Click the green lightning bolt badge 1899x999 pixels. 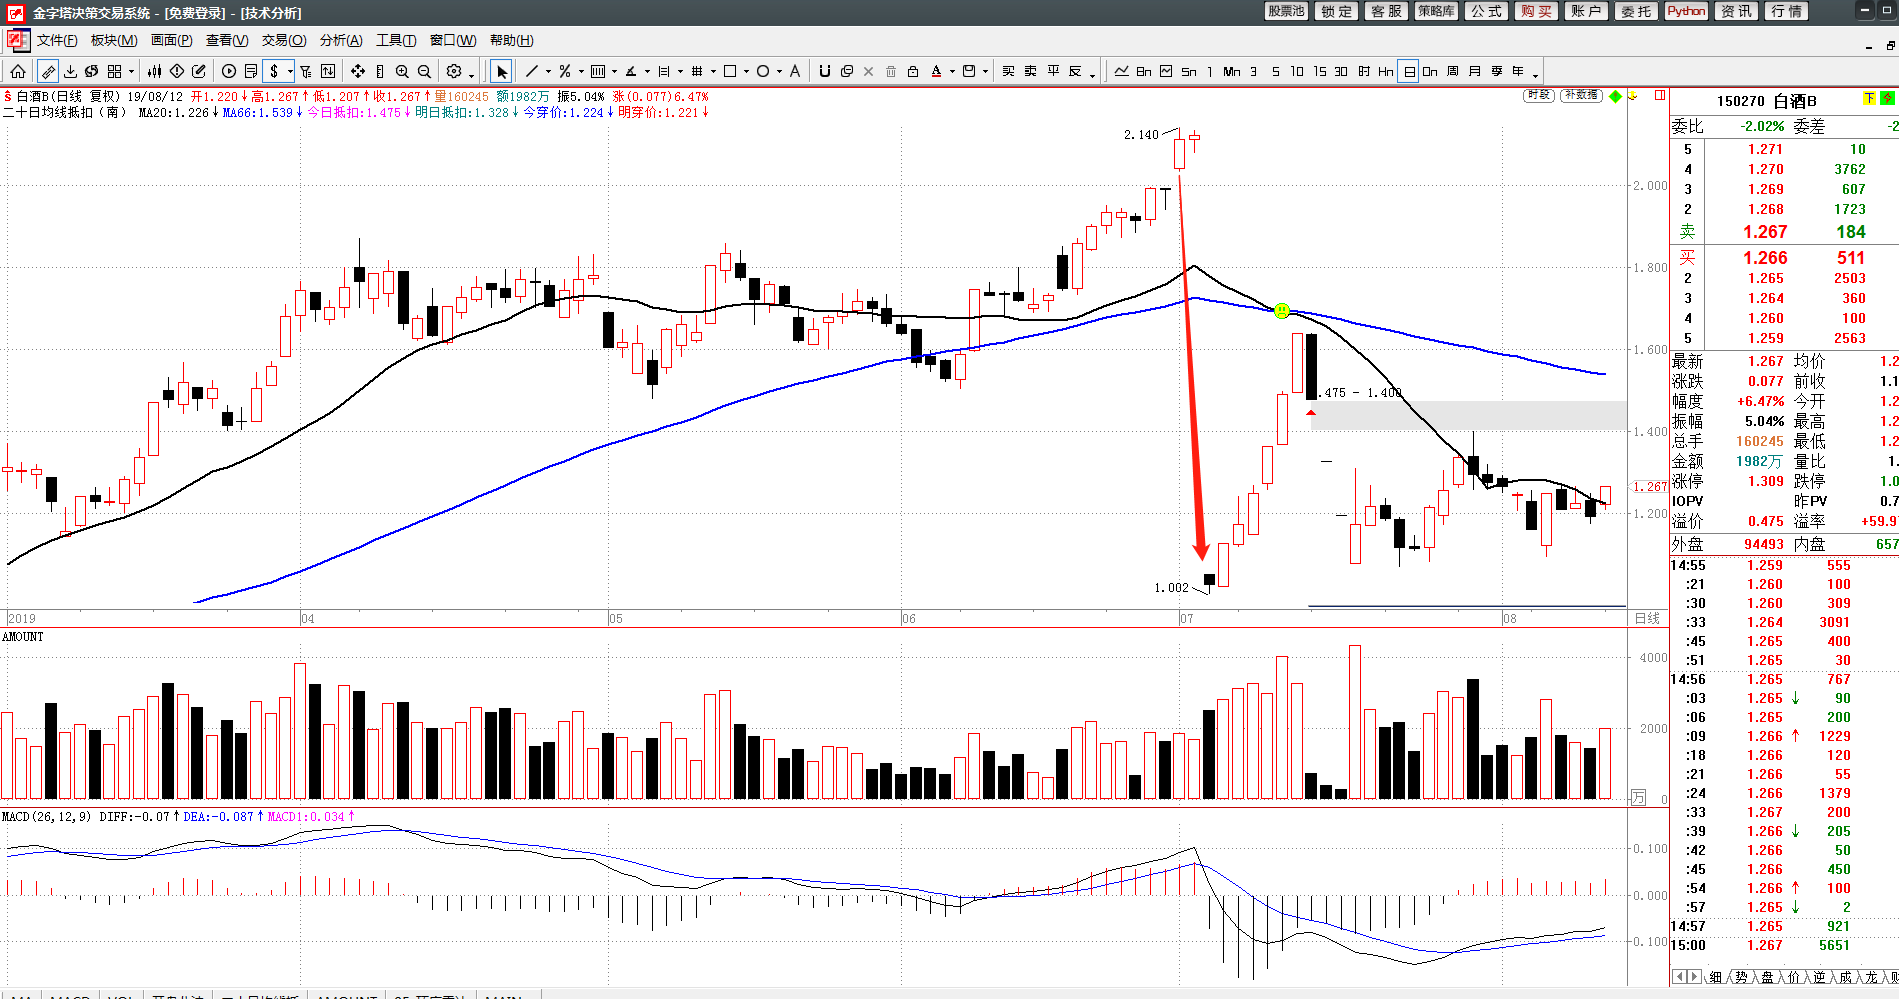[1887, 99]
